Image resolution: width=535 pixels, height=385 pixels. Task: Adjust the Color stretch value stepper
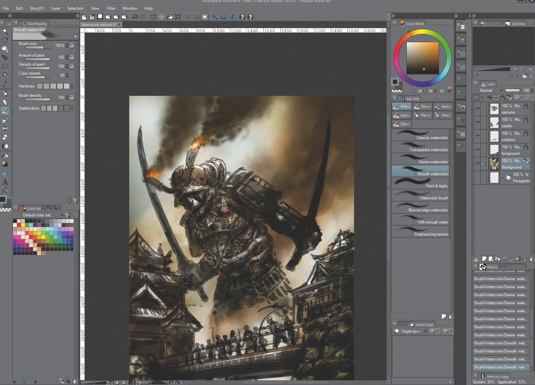click(x=67, y=75)
